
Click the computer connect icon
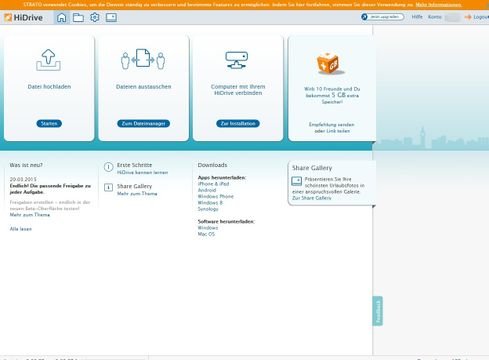click(x=237, y=60)
